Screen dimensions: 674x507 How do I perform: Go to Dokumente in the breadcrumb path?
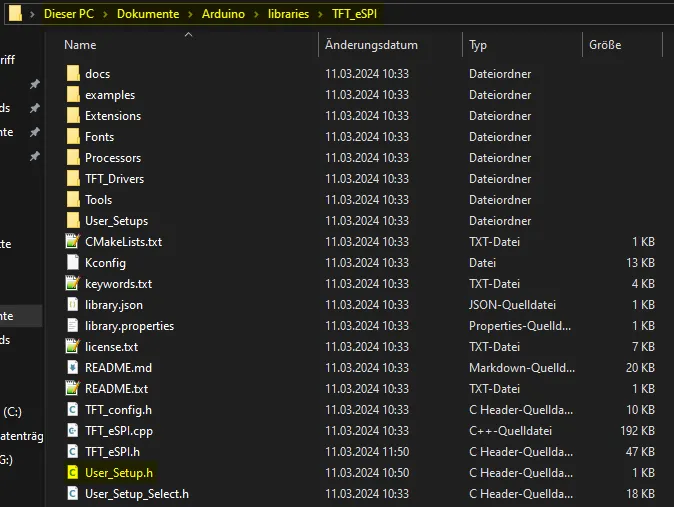[147, 14]
